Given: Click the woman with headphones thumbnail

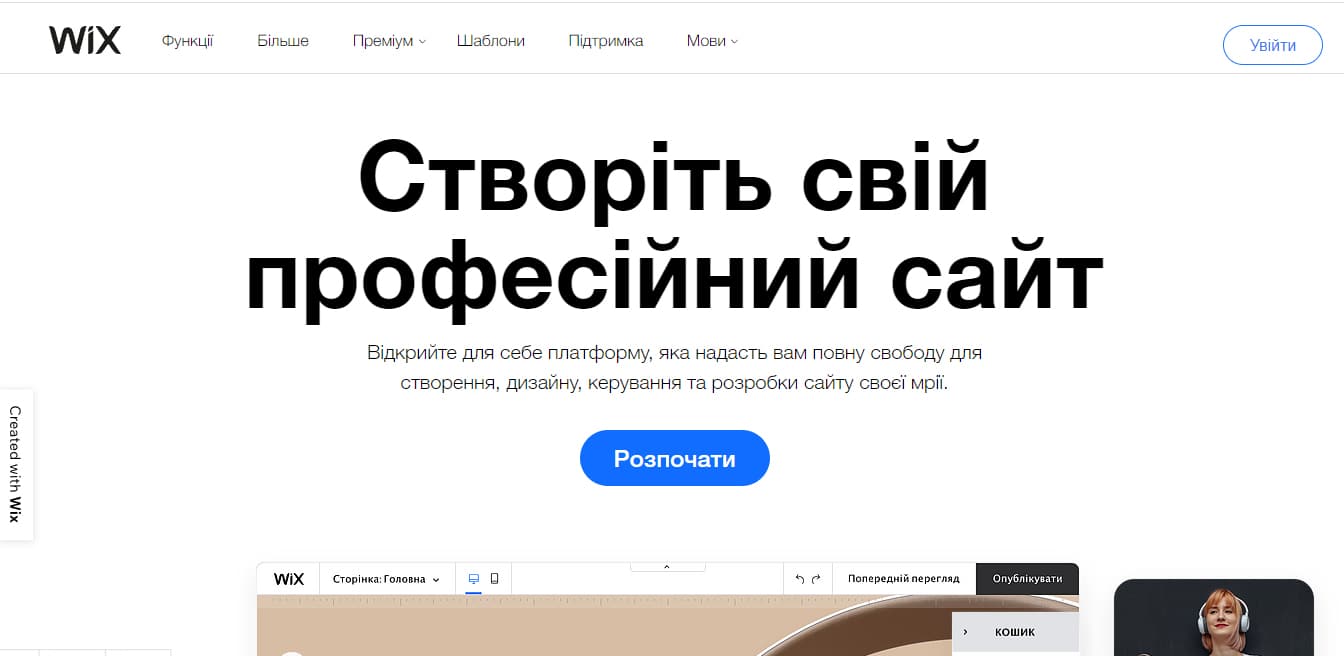Looking at the screenshot, I should click(x=1214, y=617).
